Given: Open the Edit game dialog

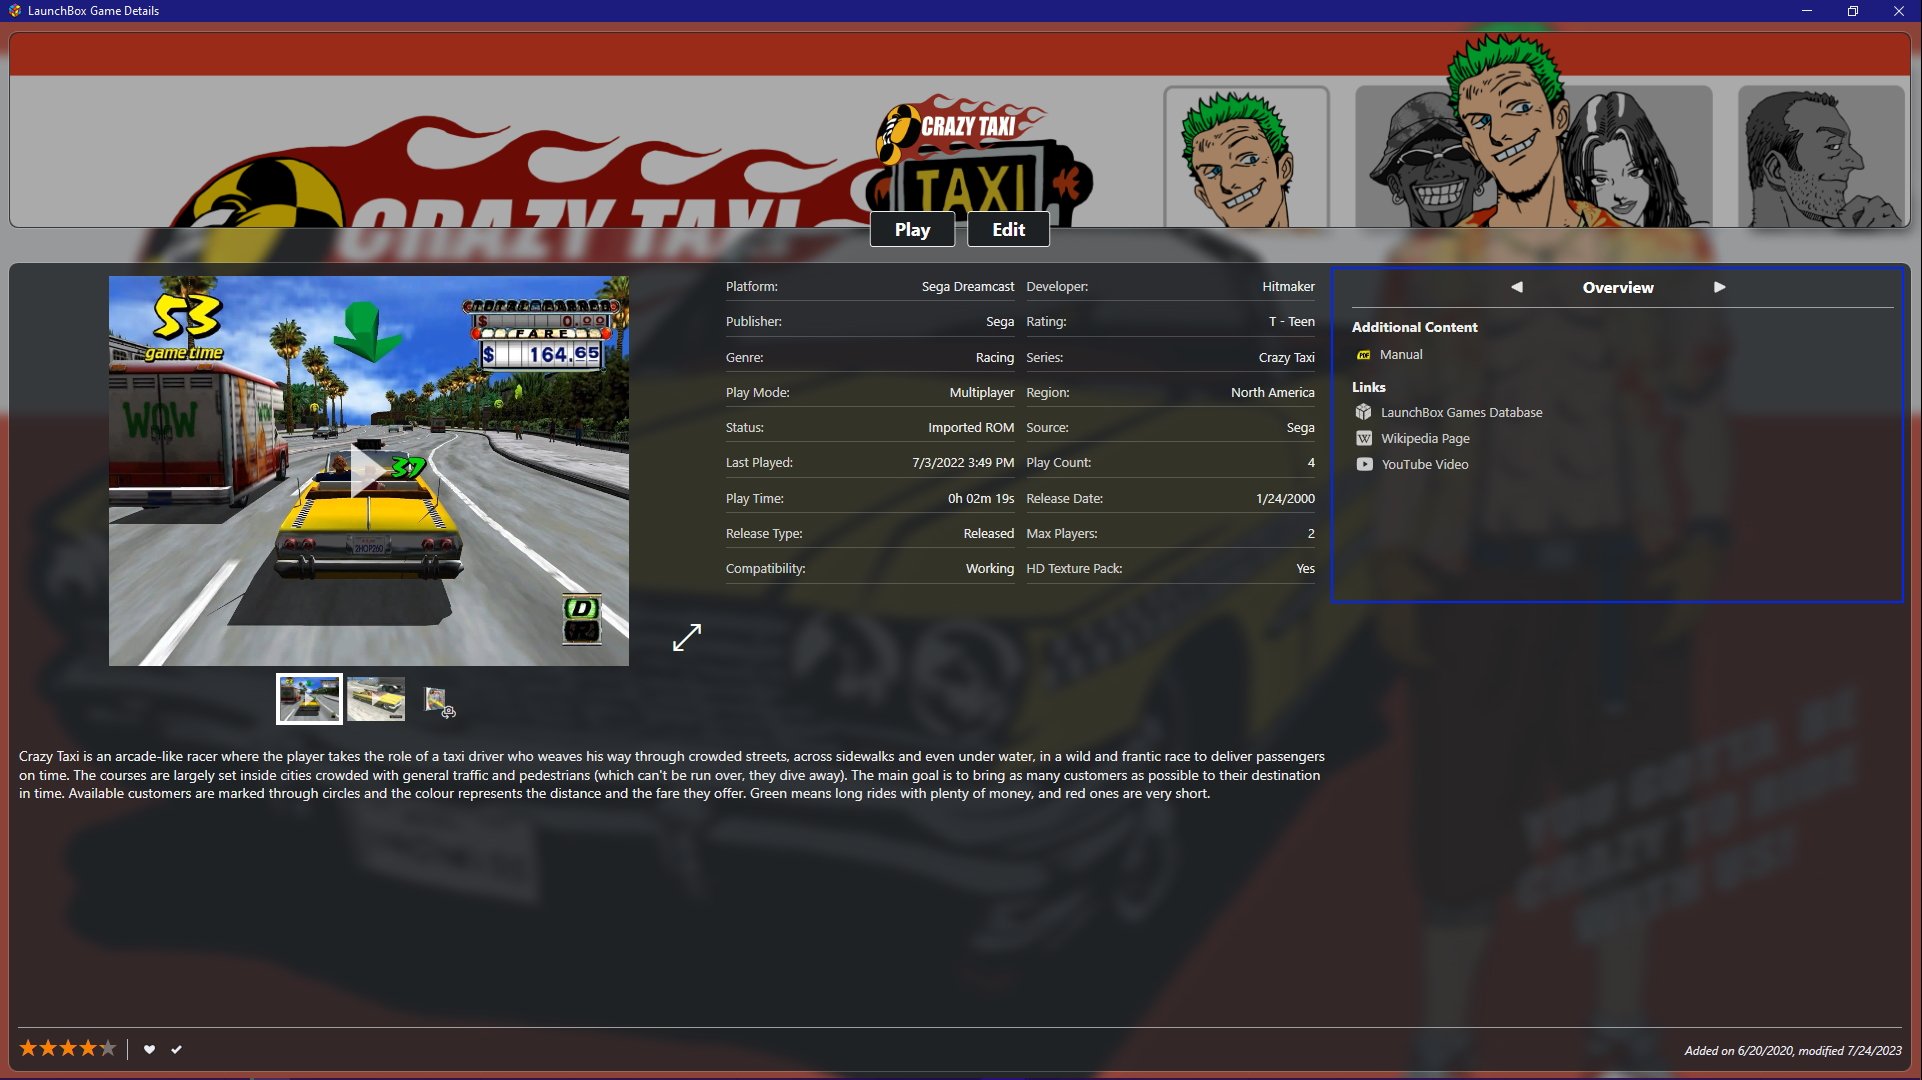Looking at the screenshot, I should point(1008,229).
